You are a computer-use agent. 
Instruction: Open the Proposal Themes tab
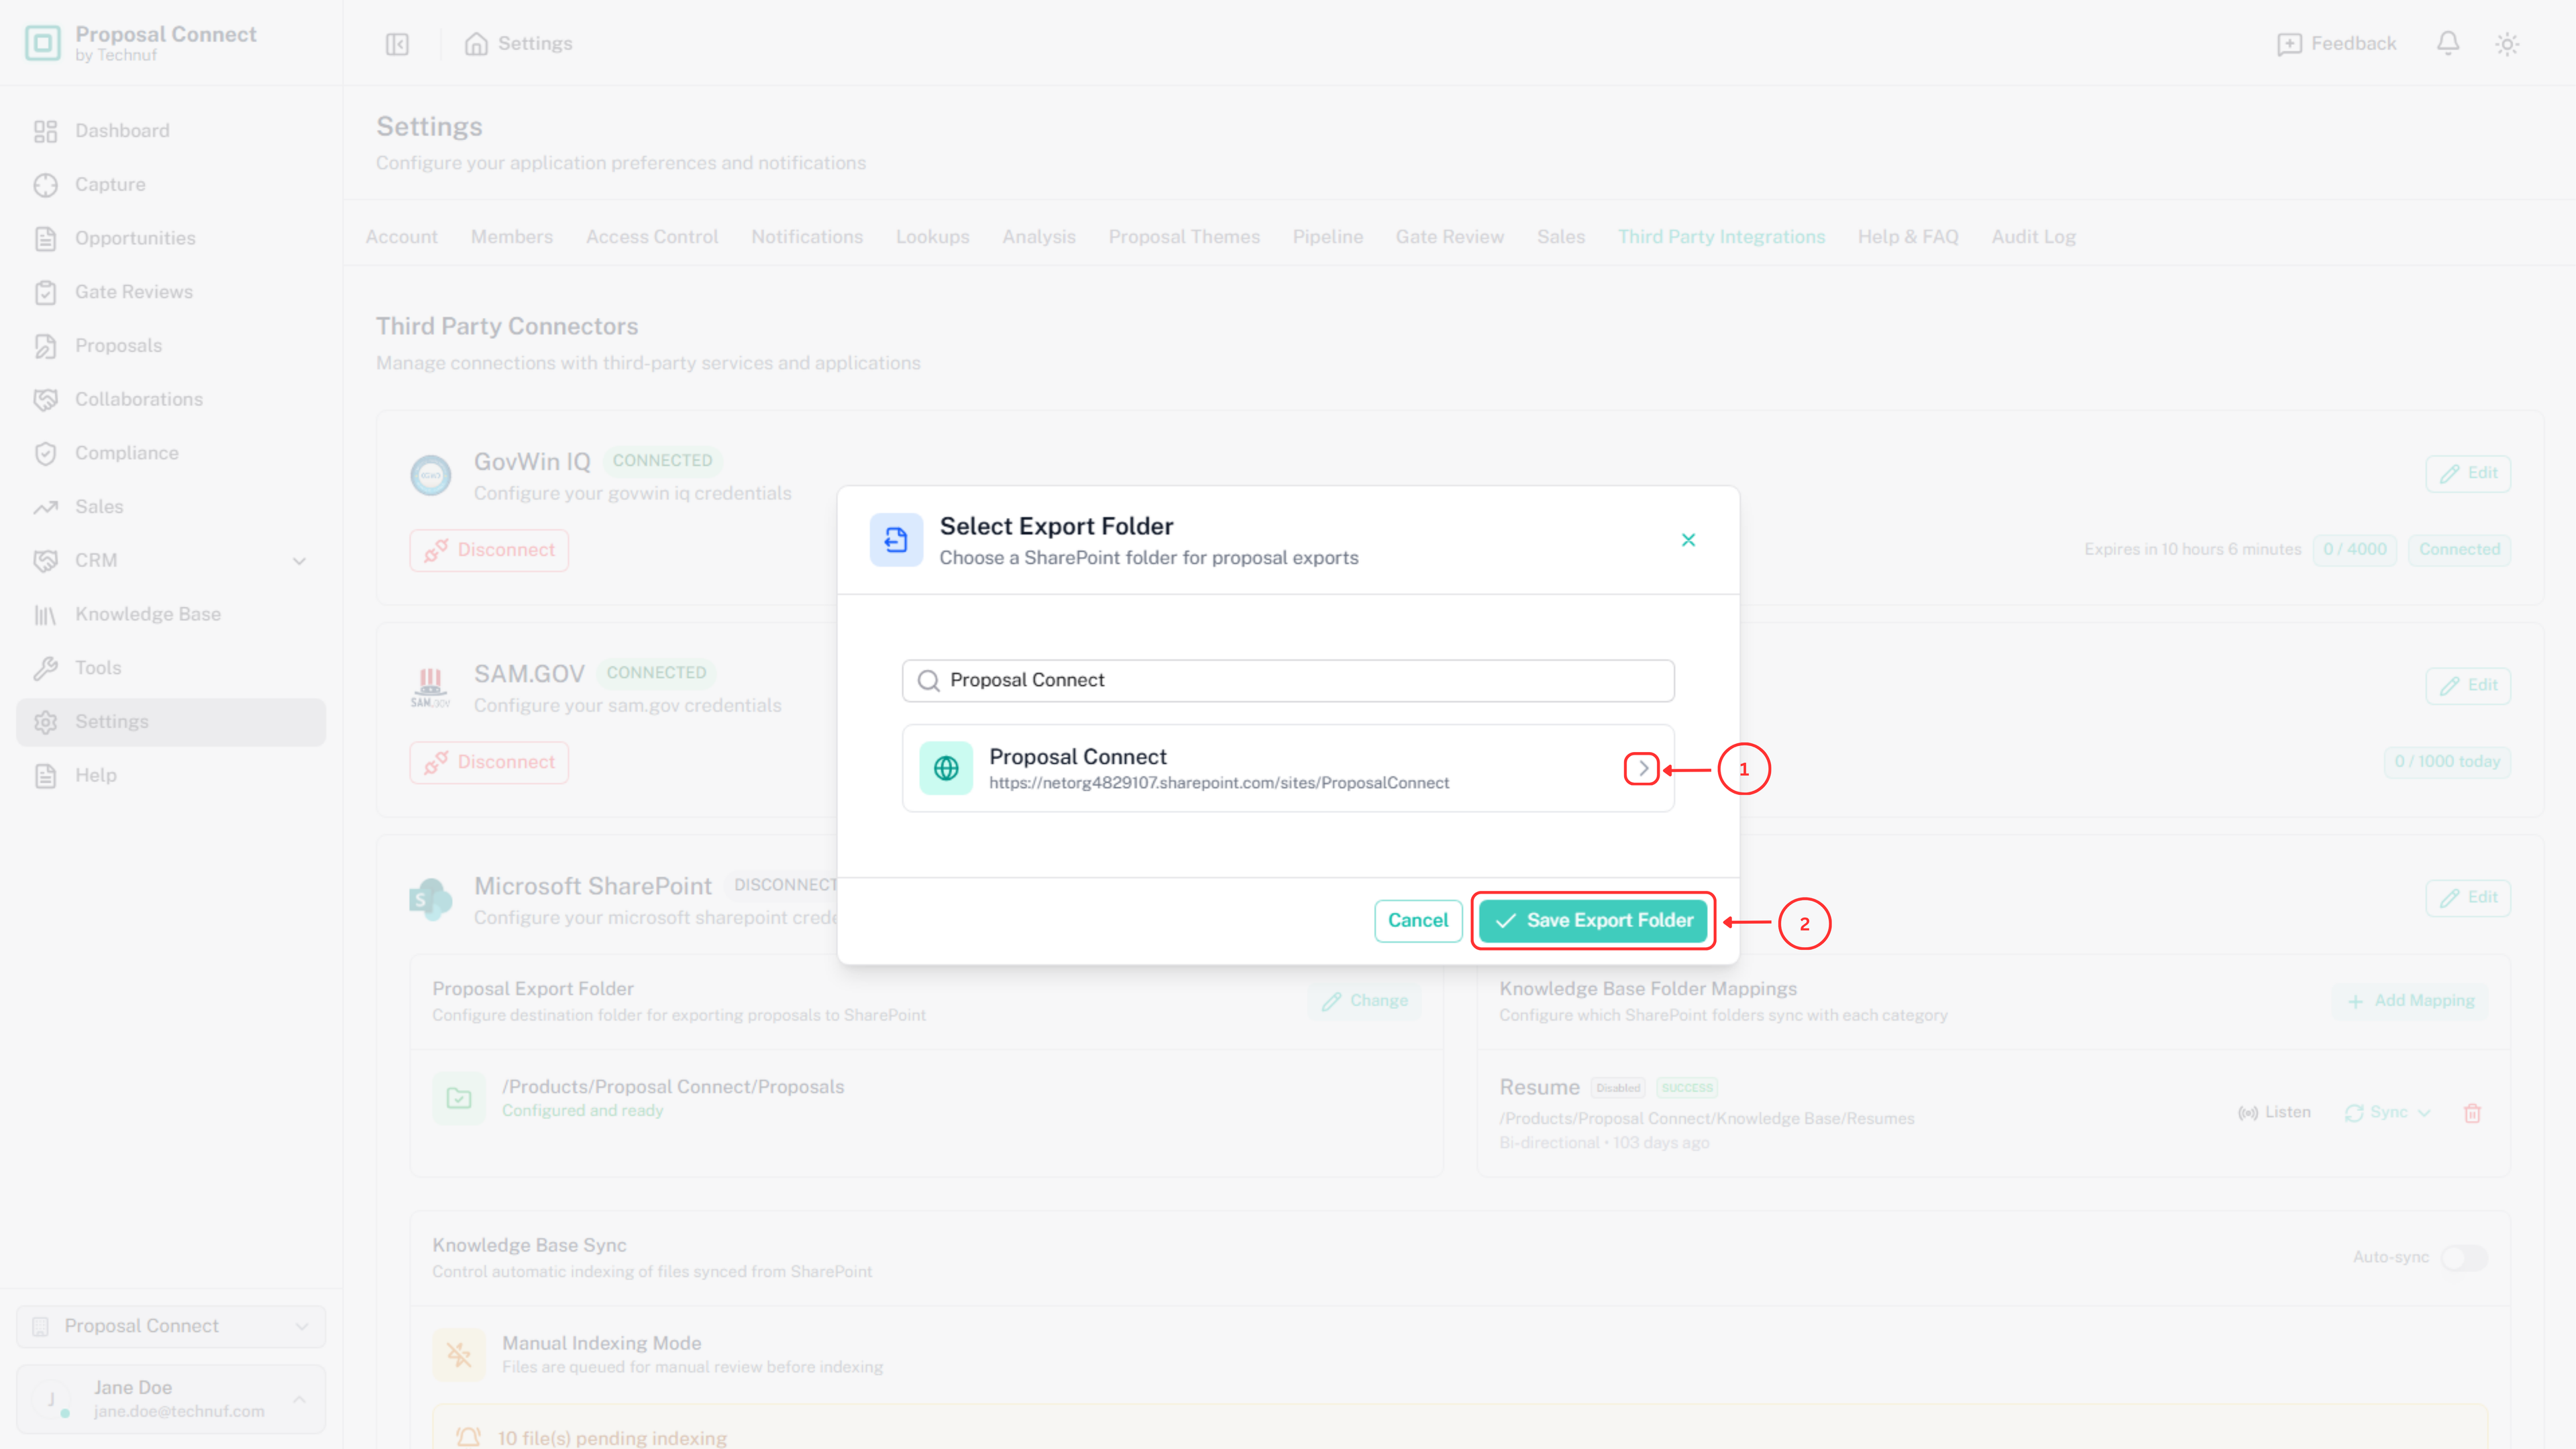1184,237
